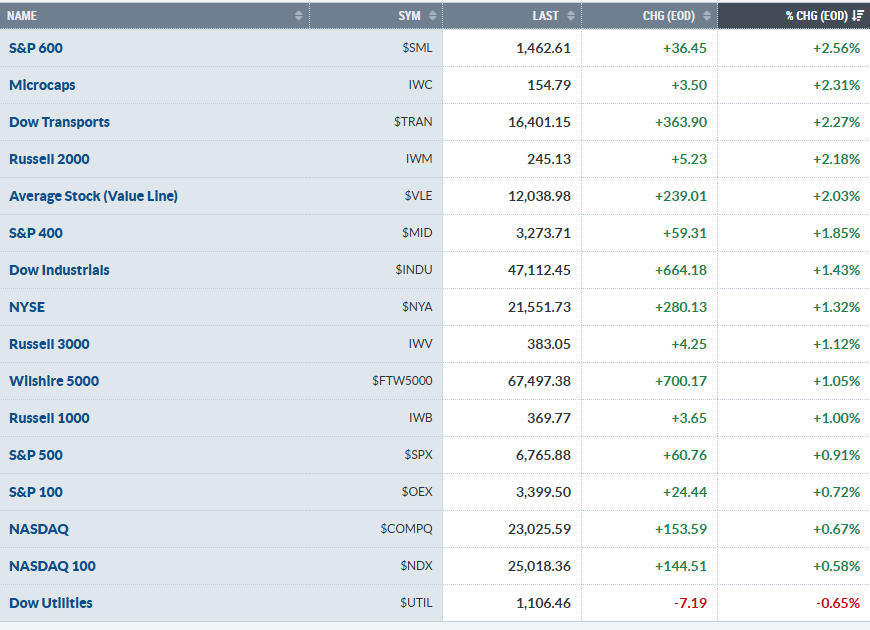This screenshot has width=870, height=630.
Task: Open the S&P 400 link
Action: click(x=36, y=233)
